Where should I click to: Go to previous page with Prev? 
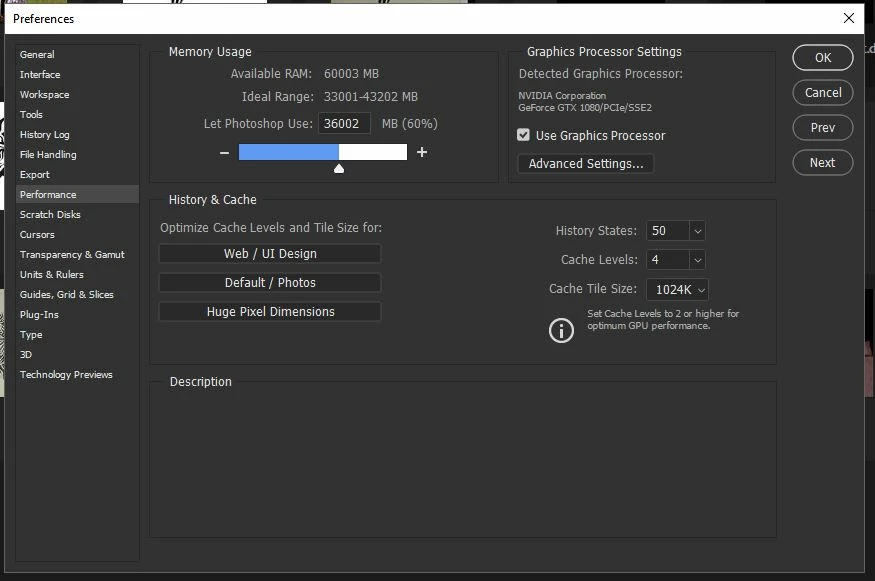[823, 128]
